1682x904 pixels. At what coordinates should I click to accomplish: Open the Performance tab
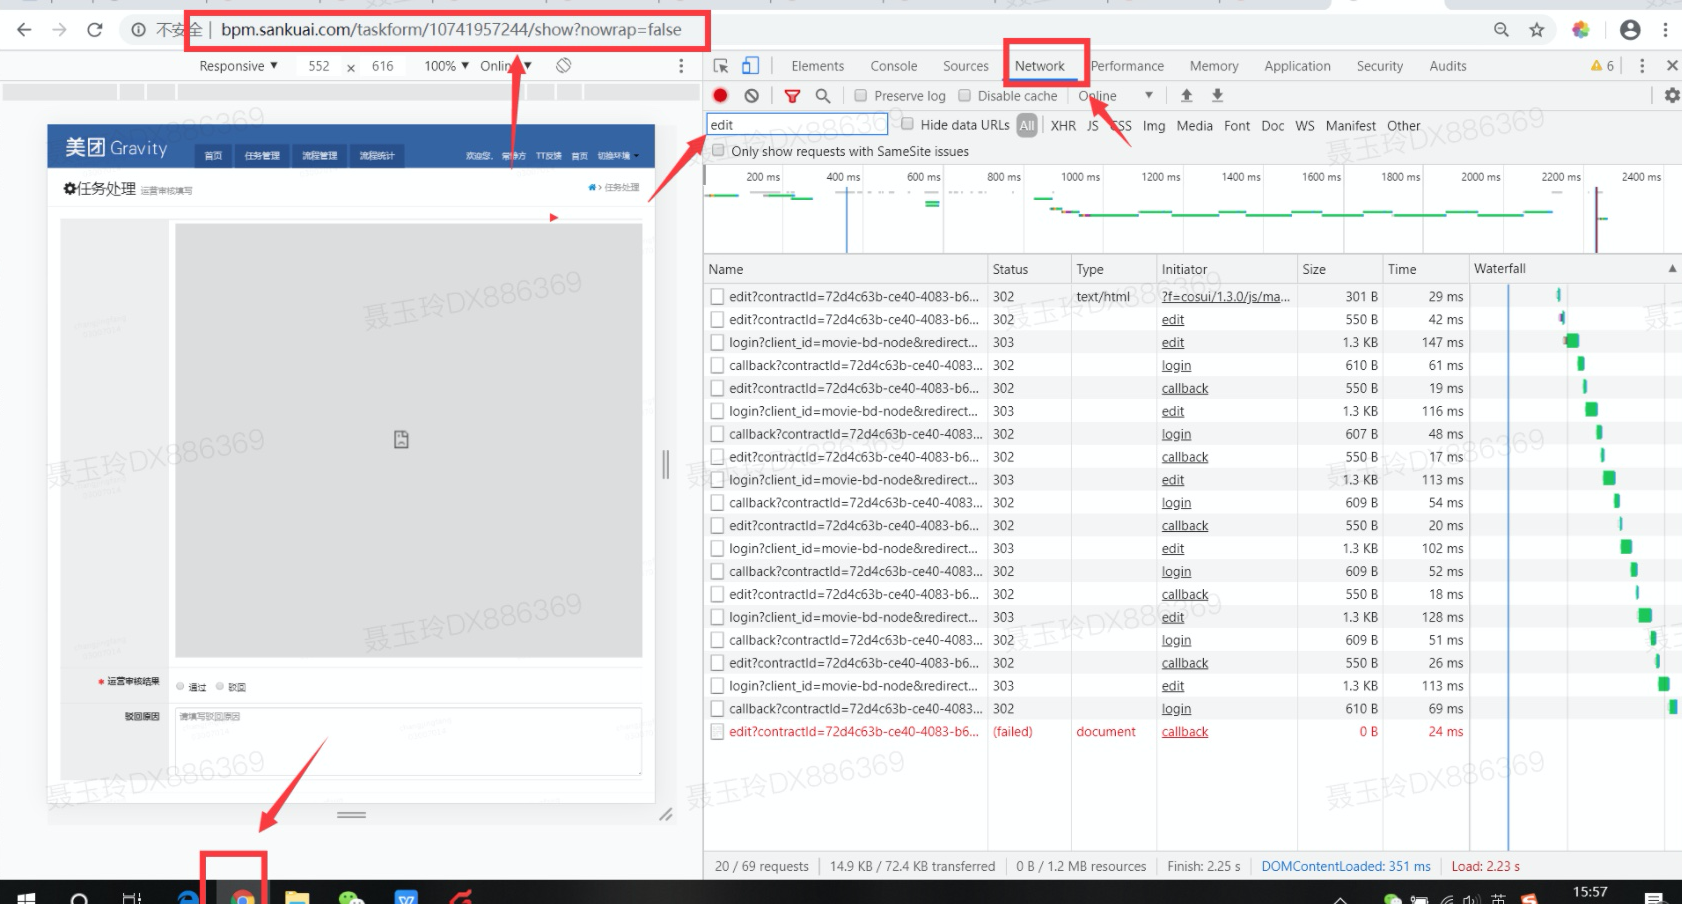(x=1127, y=66)
